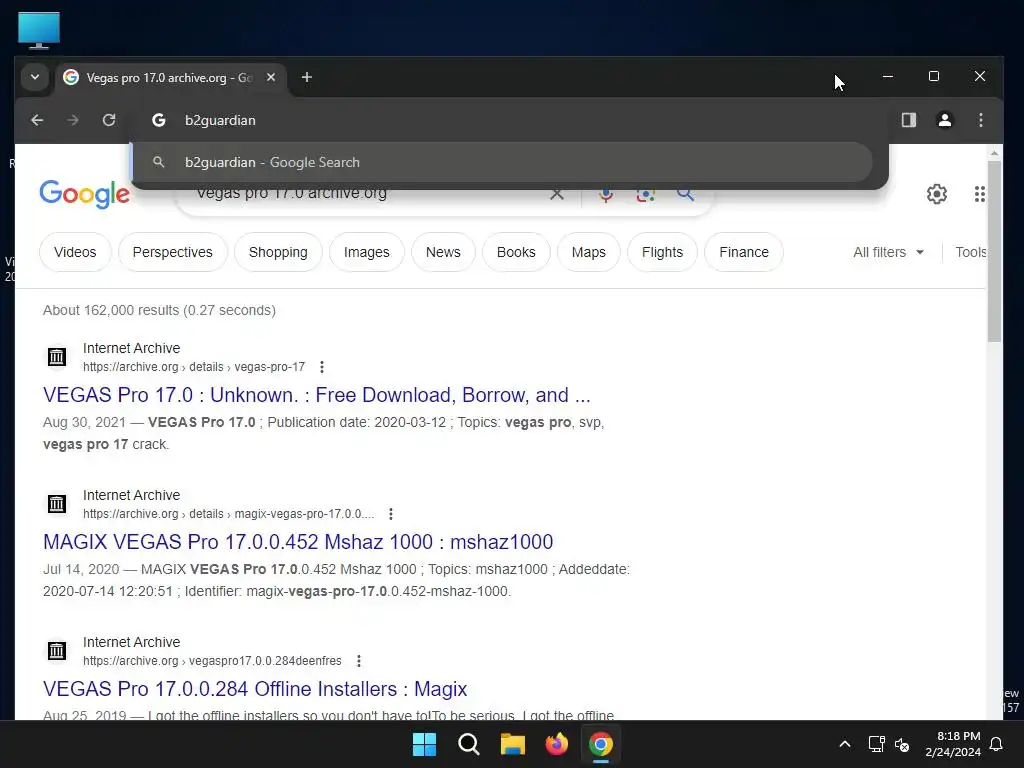
Task: Click Internet Archive favicon of Offline Installers result
Action: point(57,650)
